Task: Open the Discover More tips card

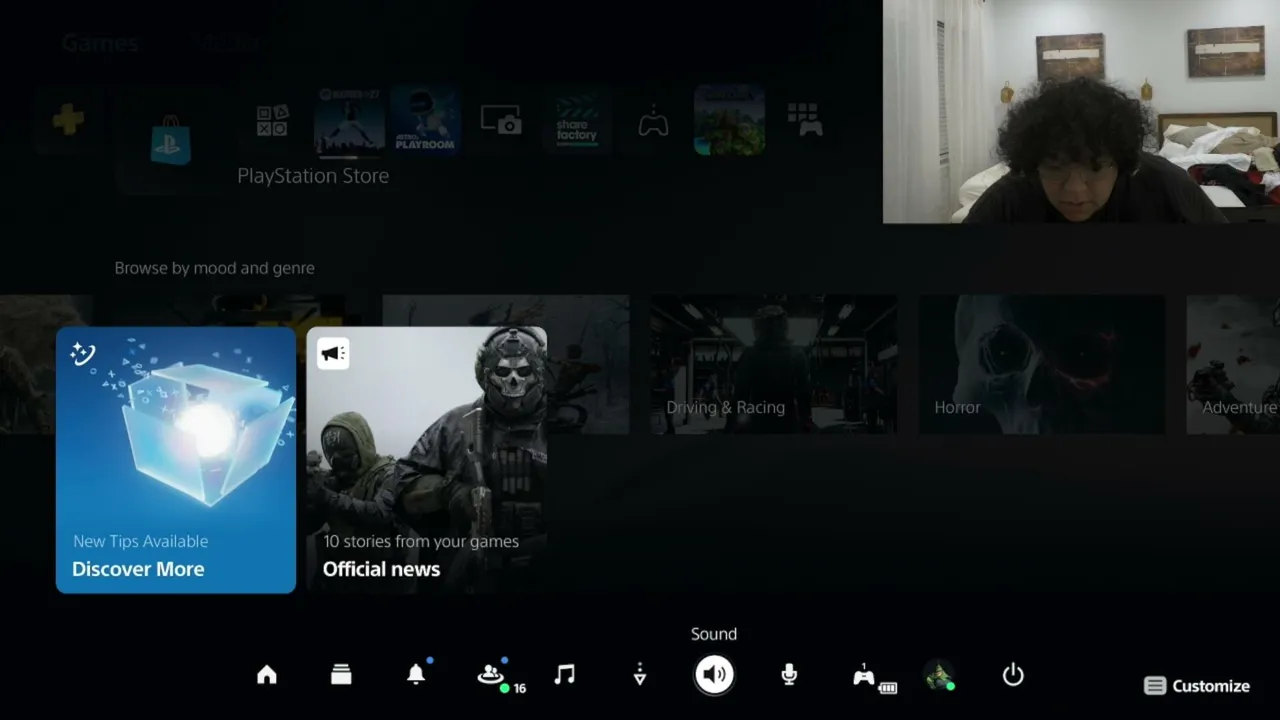Action: [x=176, y=460]
